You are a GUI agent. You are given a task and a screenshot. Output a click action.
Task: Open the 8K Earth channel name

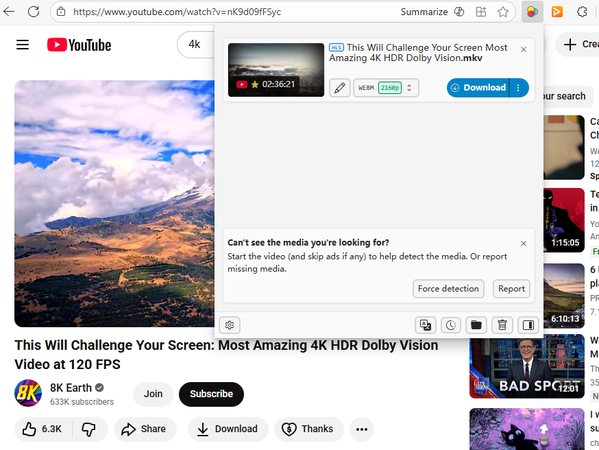pyautogui.click(x=71, y=388)
